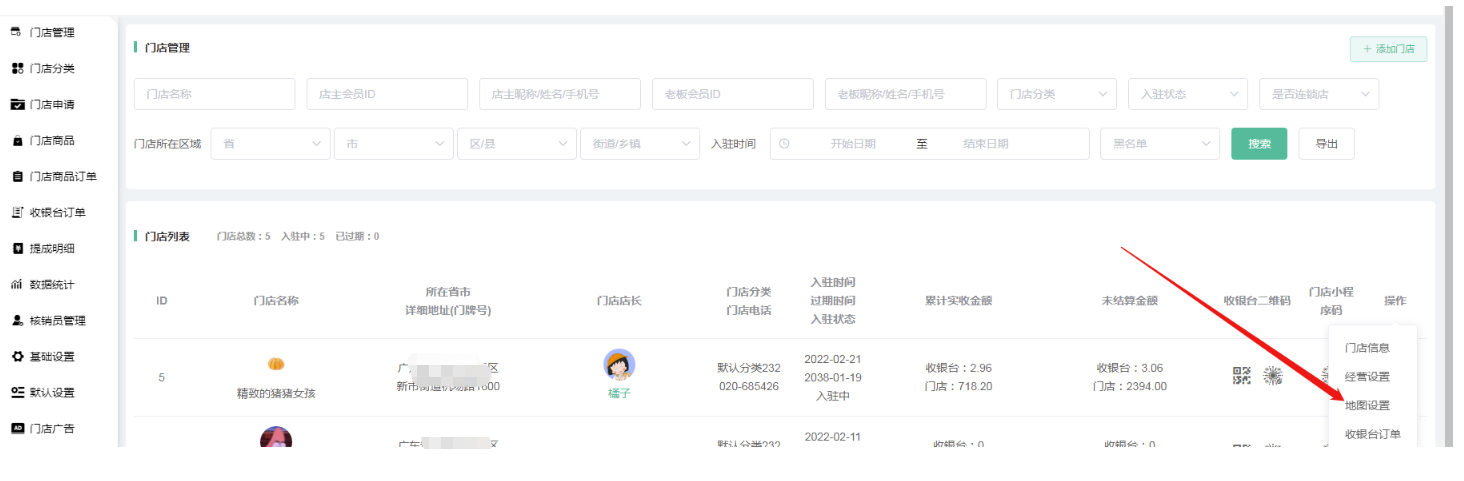
Task: Click the 门店名称 input field
Action: (214, 94)
